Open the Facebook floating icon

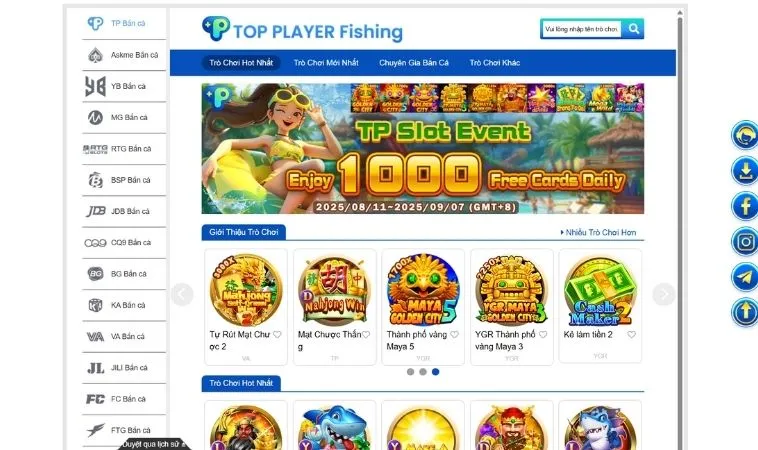(x=744, y=206)
